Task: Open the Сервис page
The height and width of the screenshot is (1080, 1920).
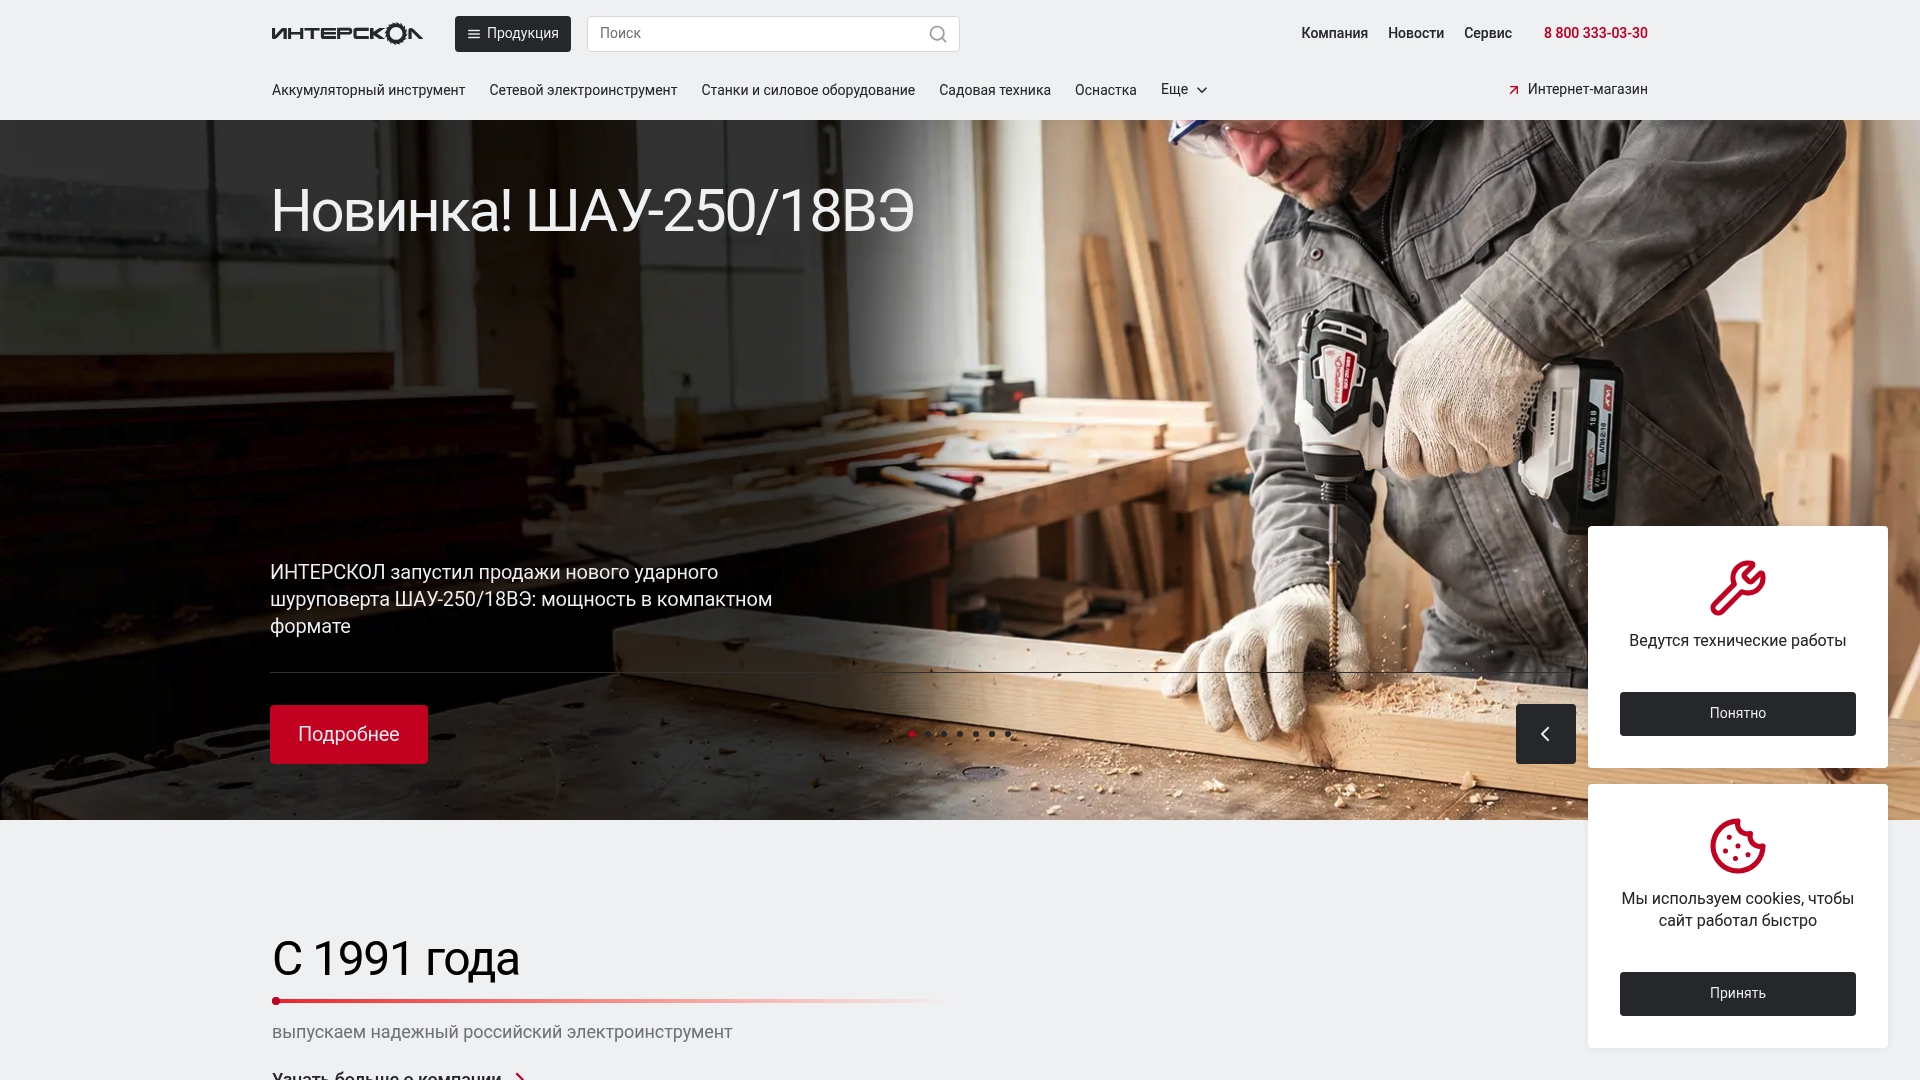Action: 1488,33
